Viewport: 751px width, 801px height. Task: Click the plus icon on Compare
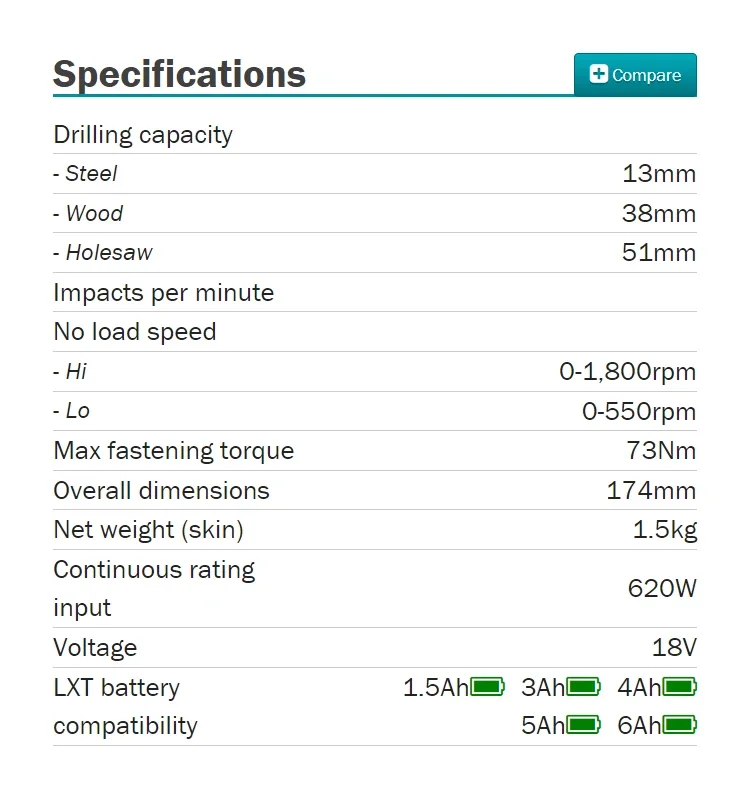click(598, 74)
